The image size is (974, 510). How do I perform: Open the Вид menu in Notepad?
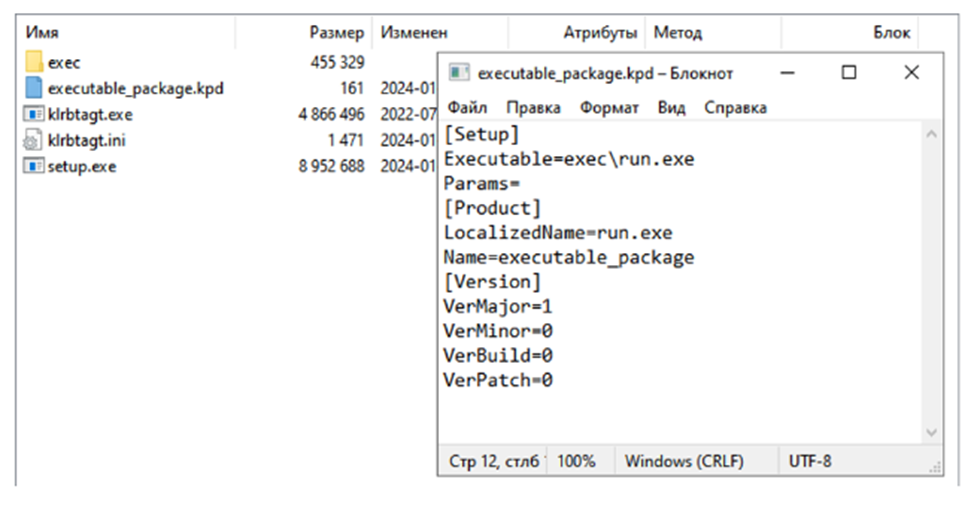[672, 107]
